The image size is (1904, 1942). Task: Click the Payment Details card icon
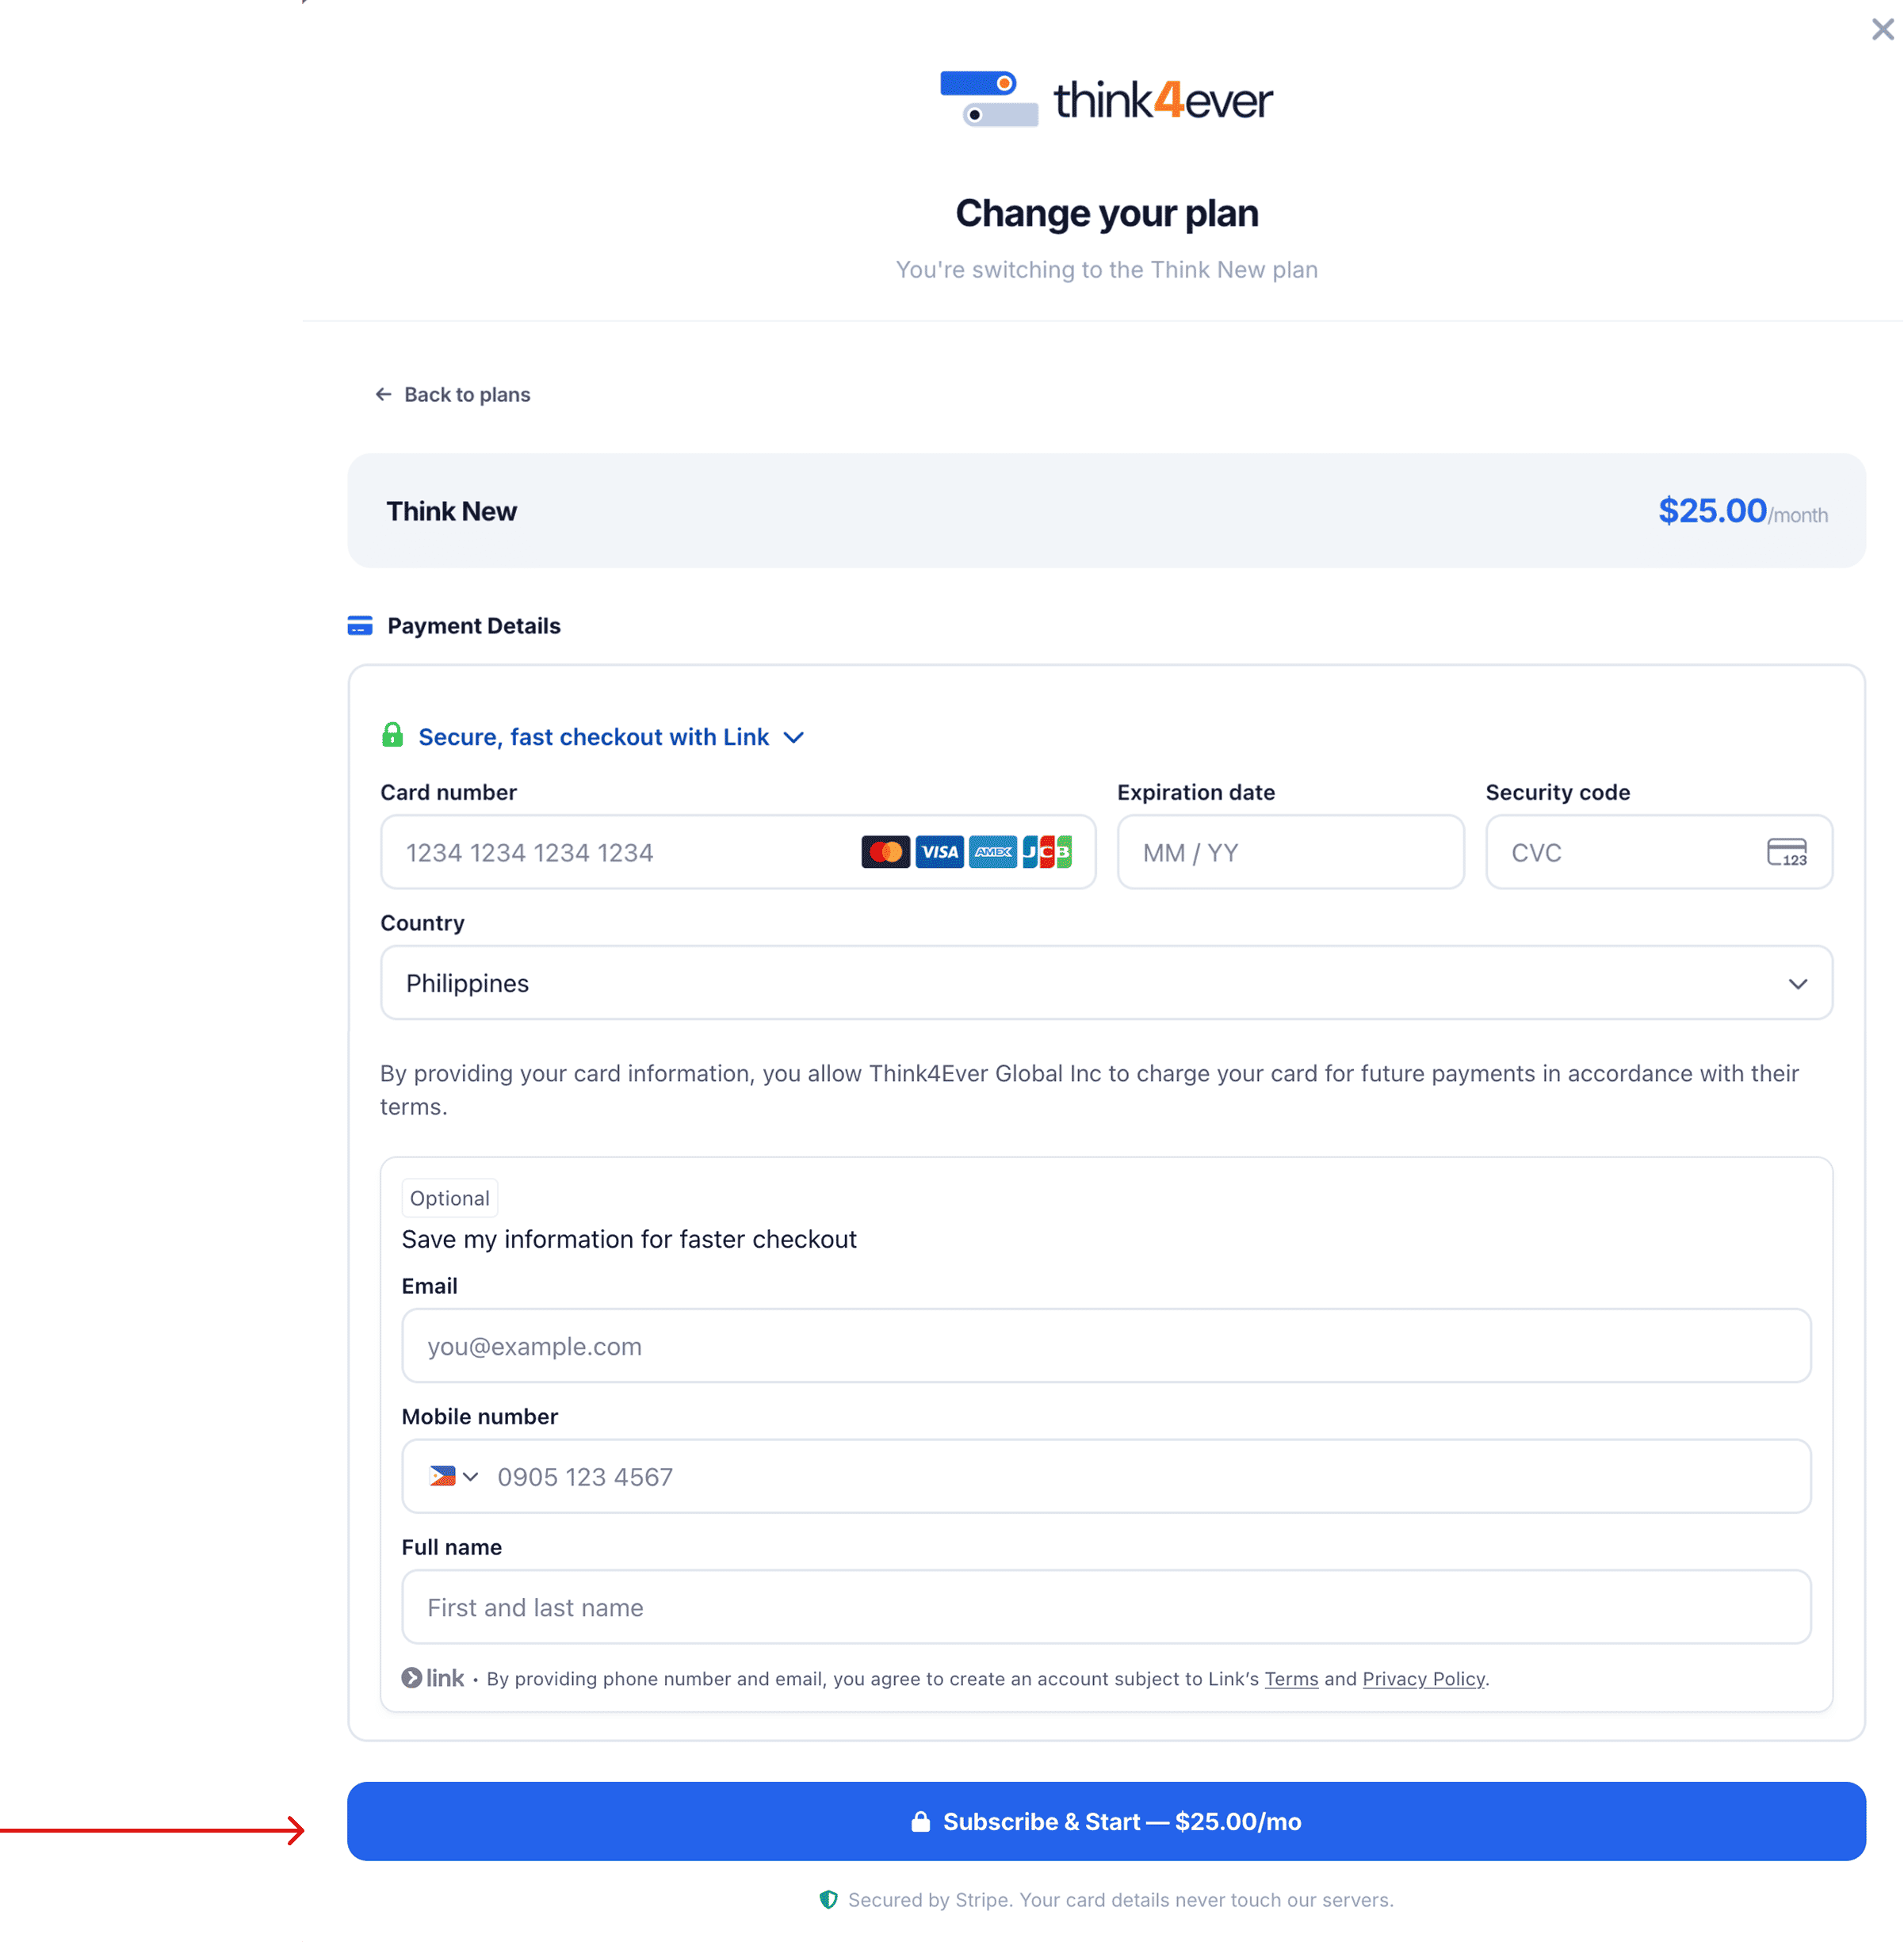360,626
